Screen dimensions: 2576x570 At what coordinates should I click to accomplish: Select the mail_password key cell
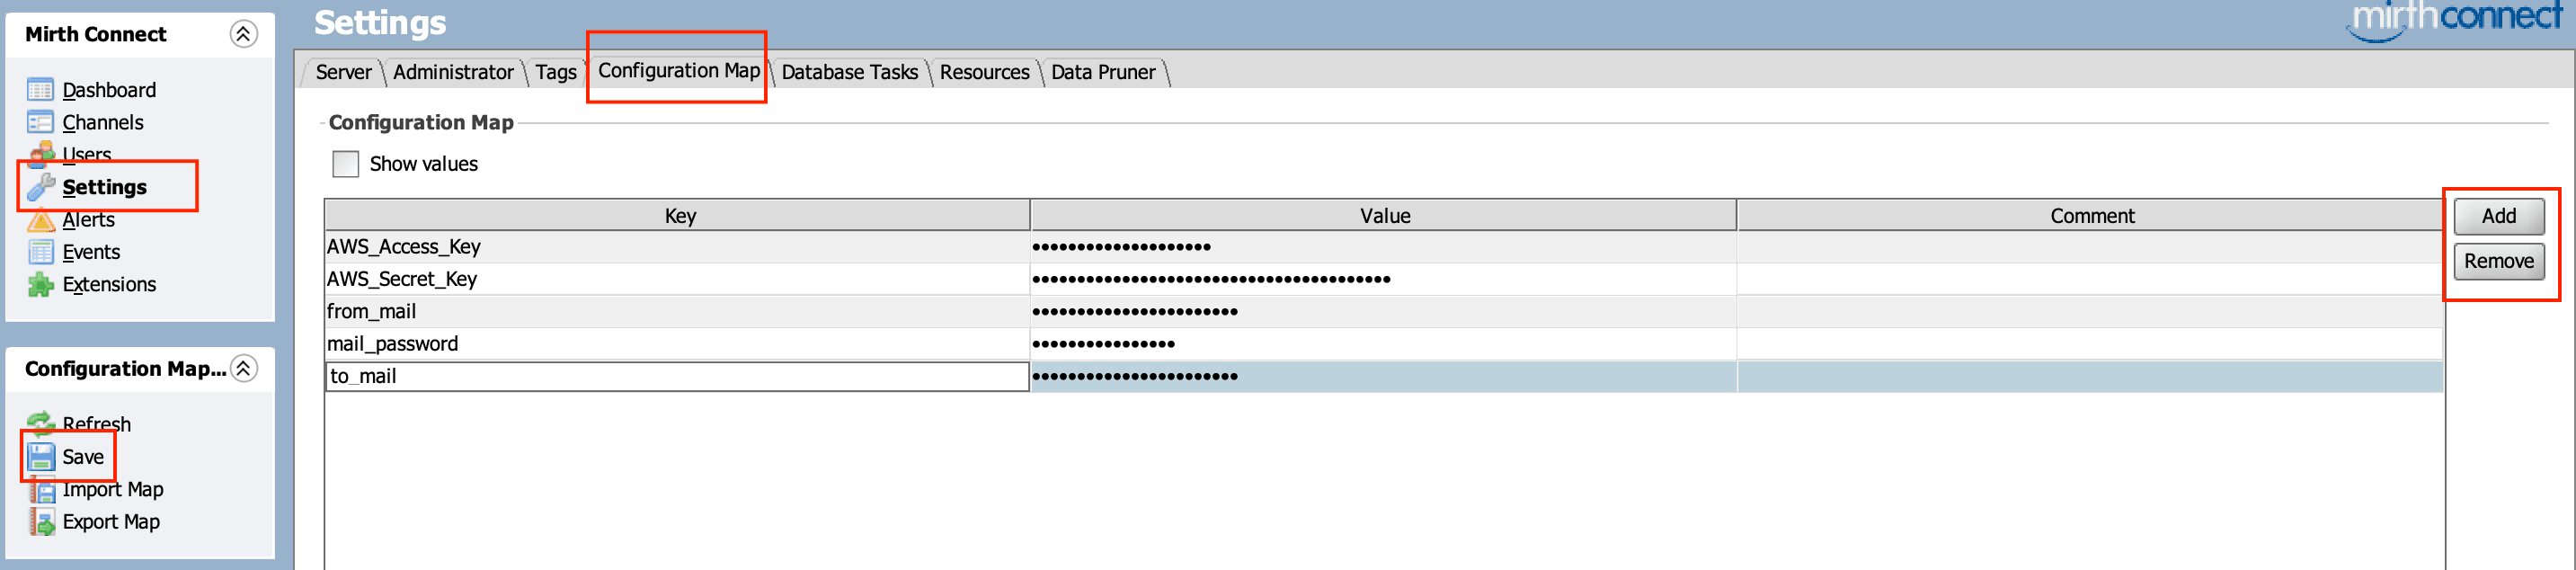(x=678, y=344)
